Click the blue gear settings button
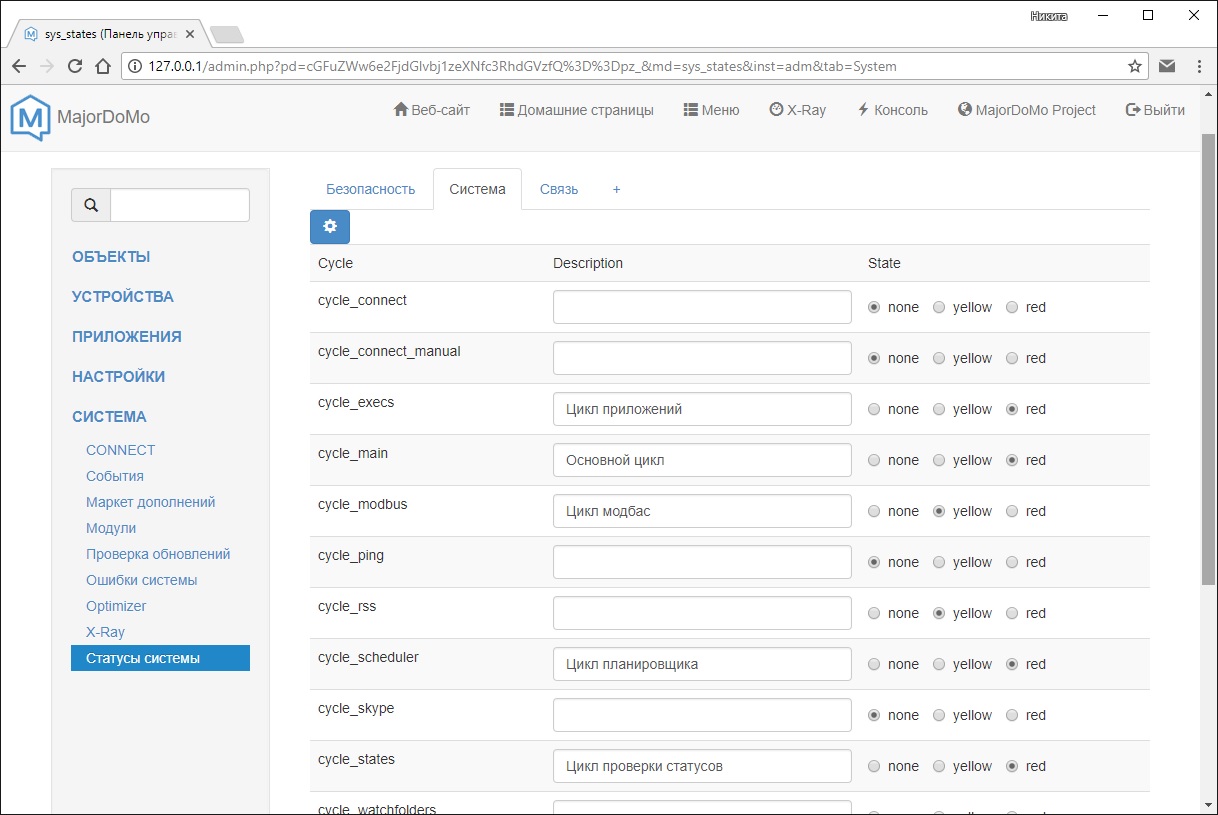The image size is (1218, 815). point(330,227)
